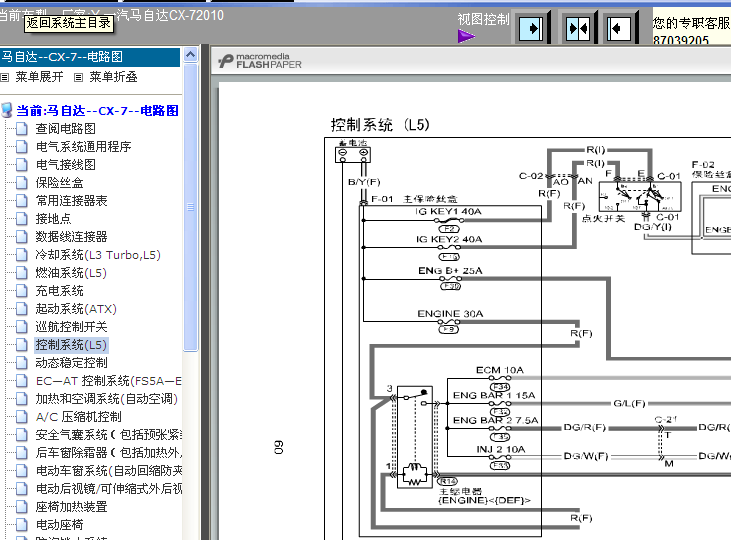Open 数据线连接器 entry

(71, 237)
